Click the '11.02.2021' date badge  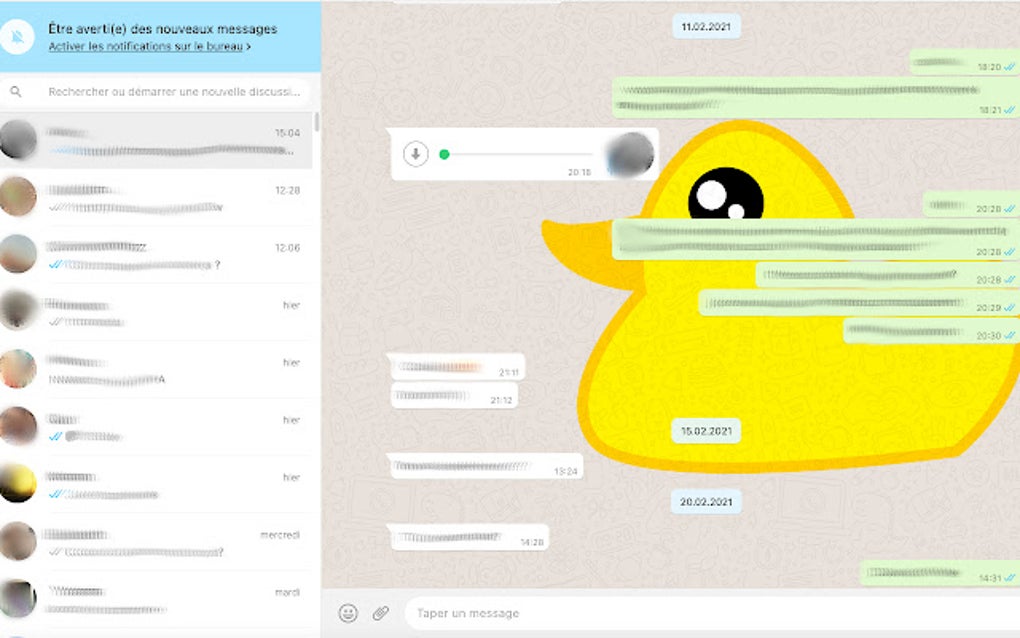tap(708, 24)
